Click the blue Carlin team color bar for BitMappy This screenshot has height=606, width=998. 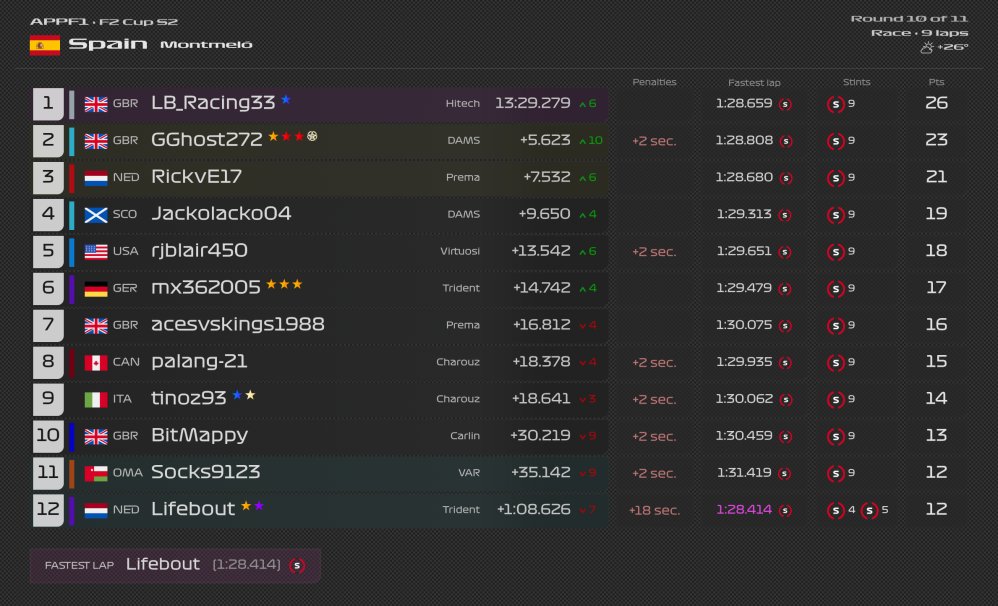tap(72, 437)
